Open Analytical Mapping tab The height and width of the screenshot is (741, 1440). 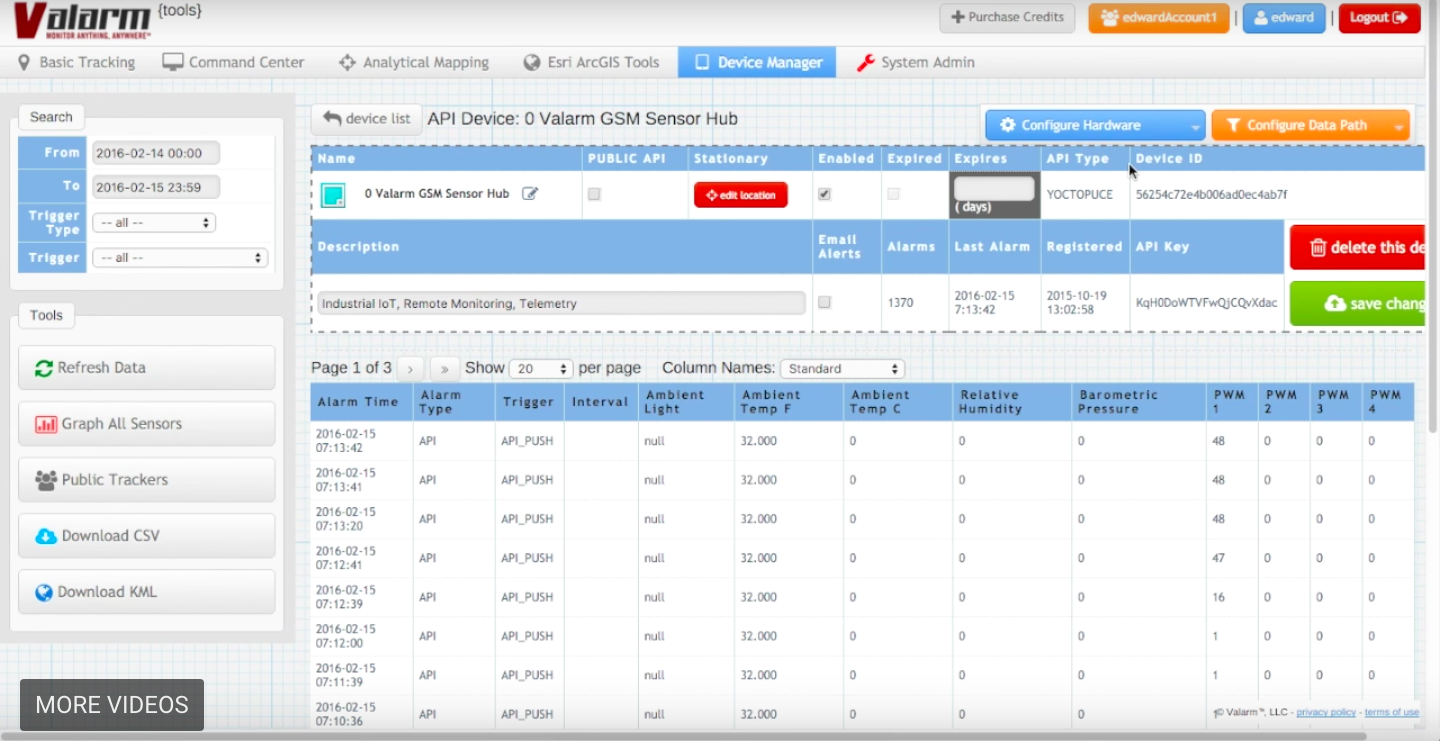pos(414,62)
